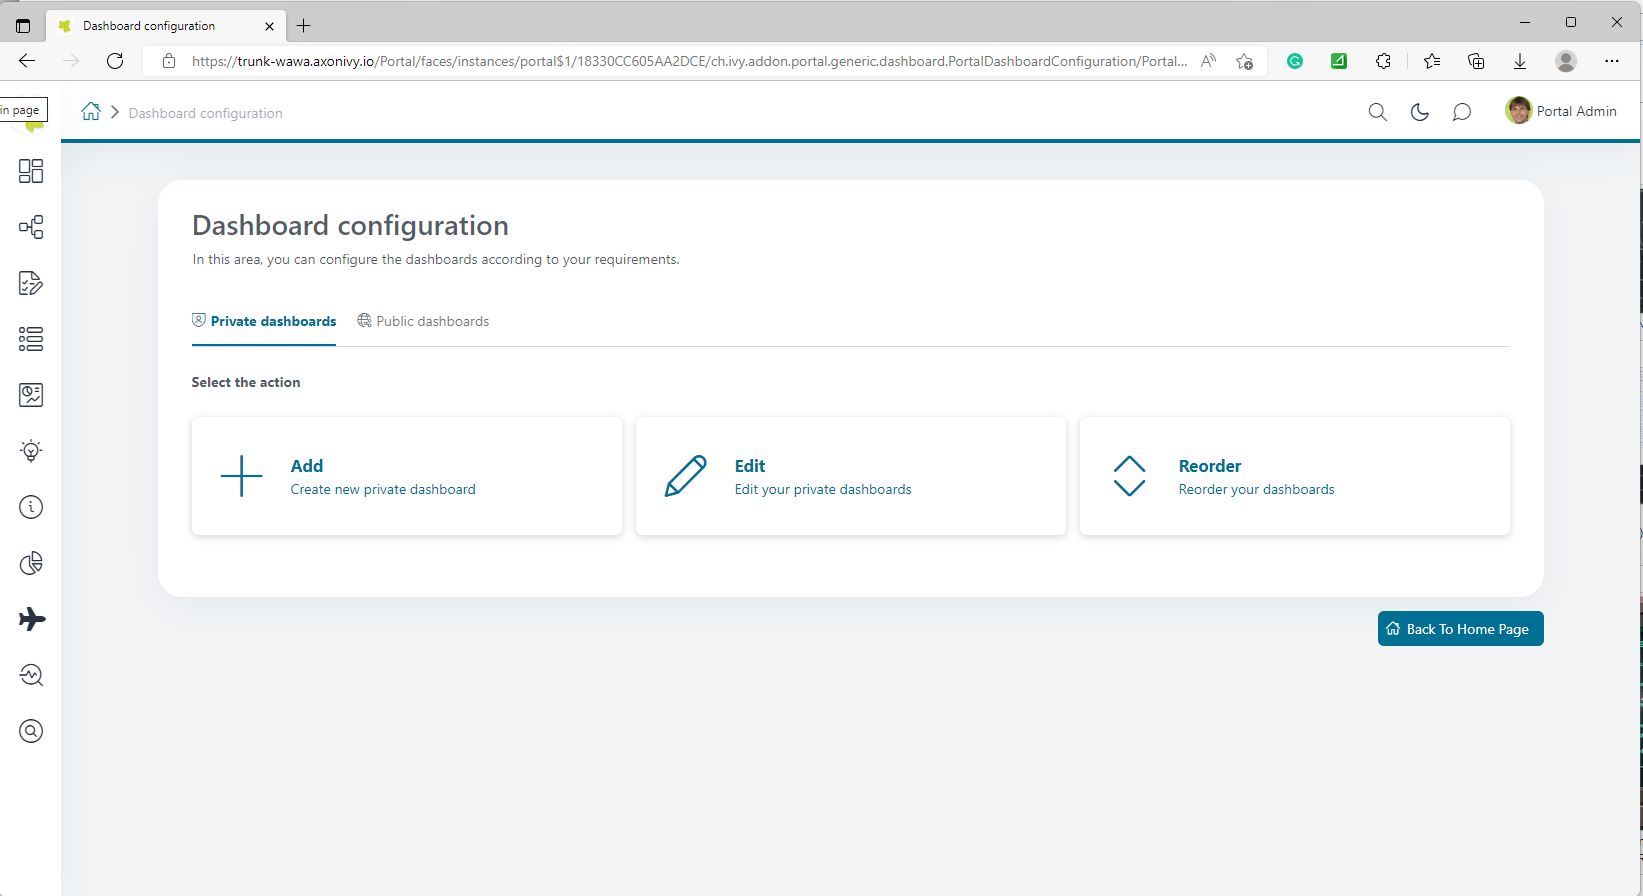Open the dashboard icon in sidebar

(x=31, y=171)
